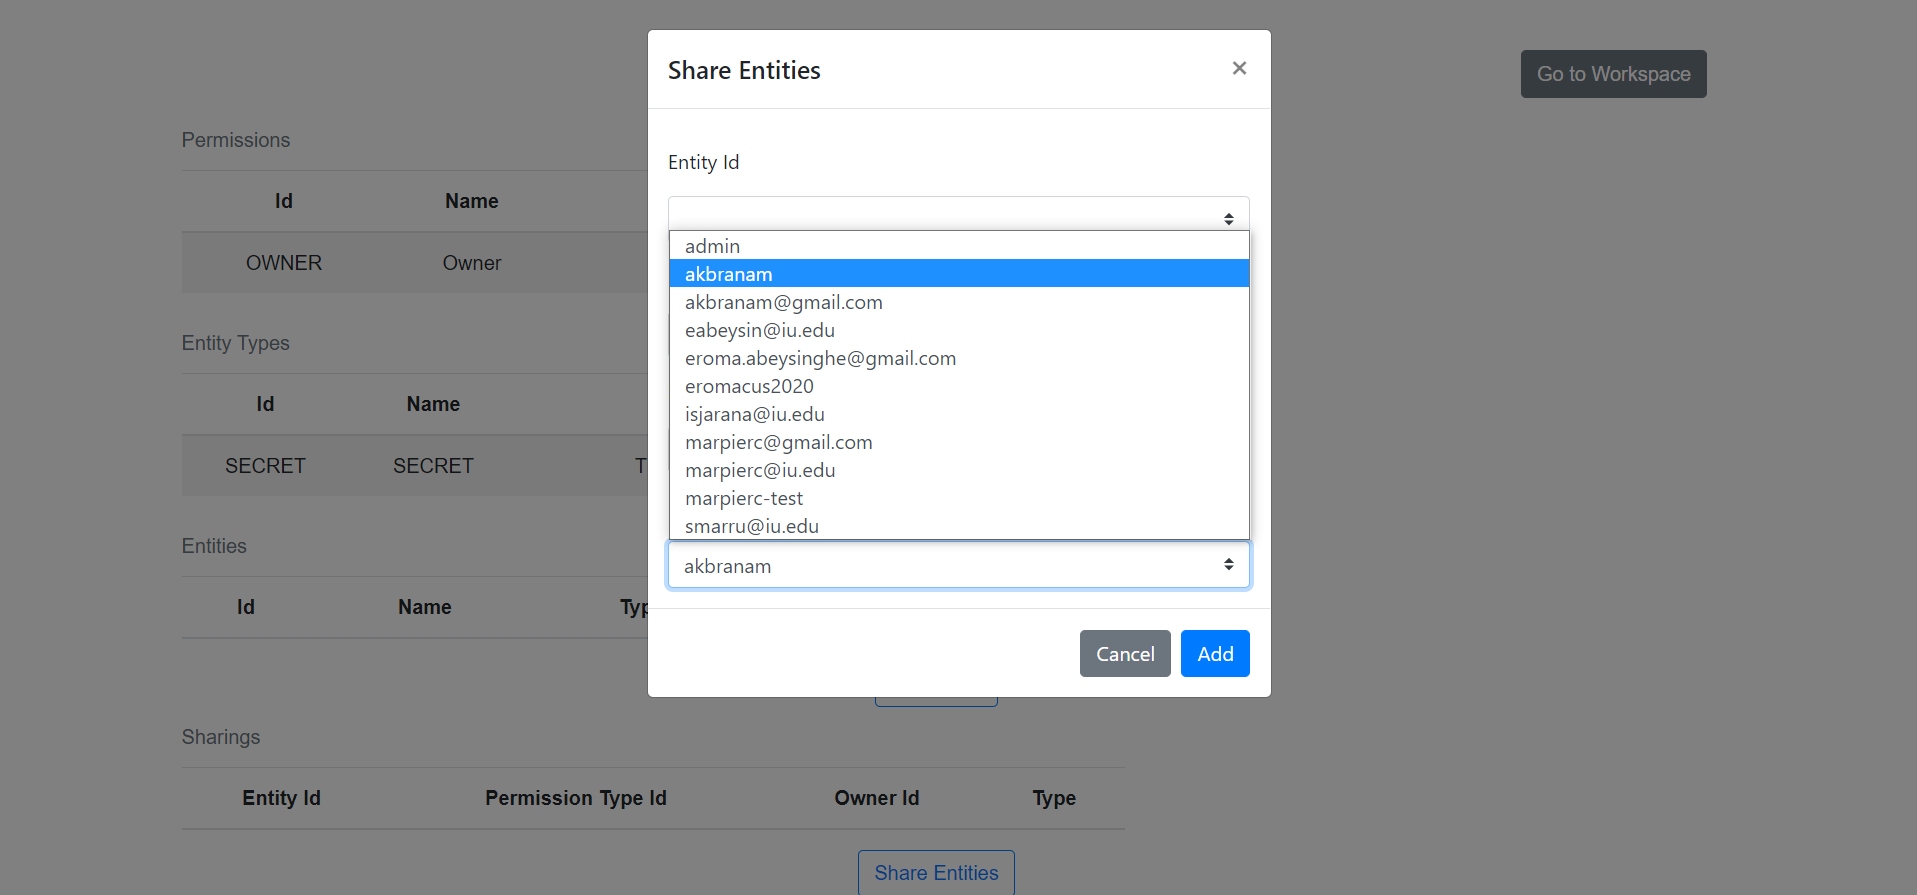Click the Owner Id column header
The height and width of the screenshot is (895, 1917).
pos(877,798)
